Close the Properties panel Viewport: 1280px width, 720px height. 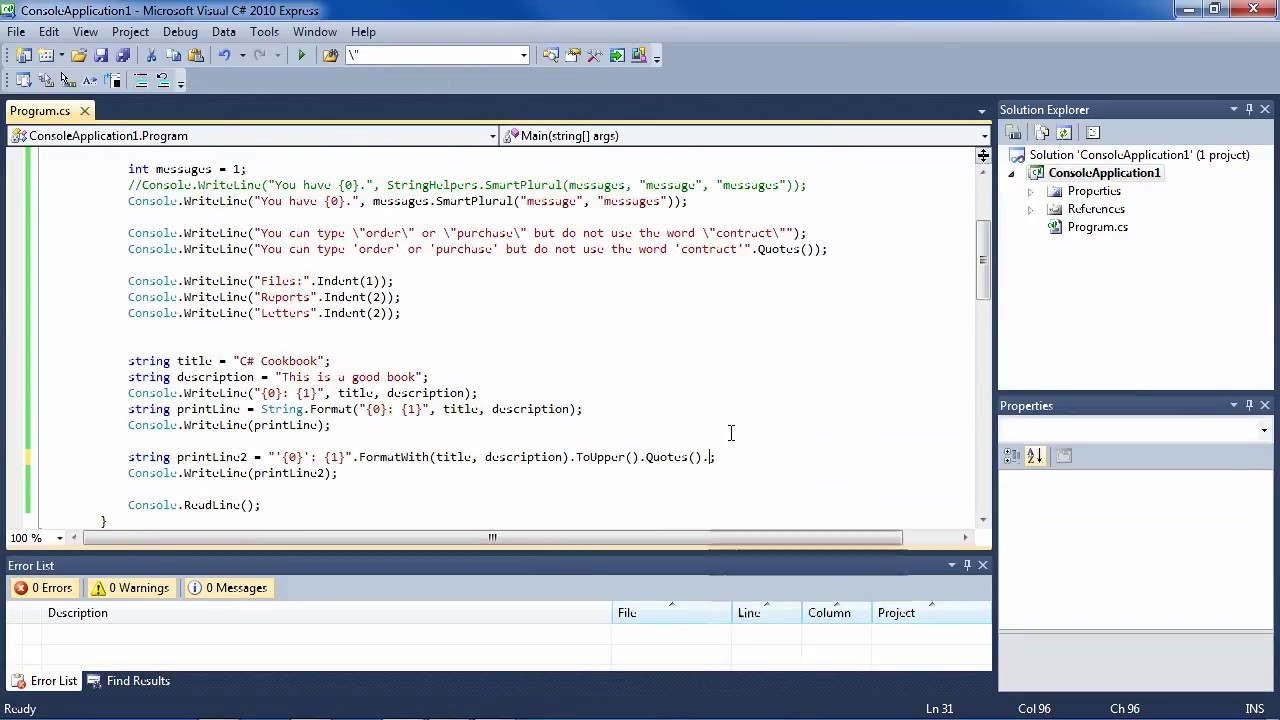click(1265, 405)
